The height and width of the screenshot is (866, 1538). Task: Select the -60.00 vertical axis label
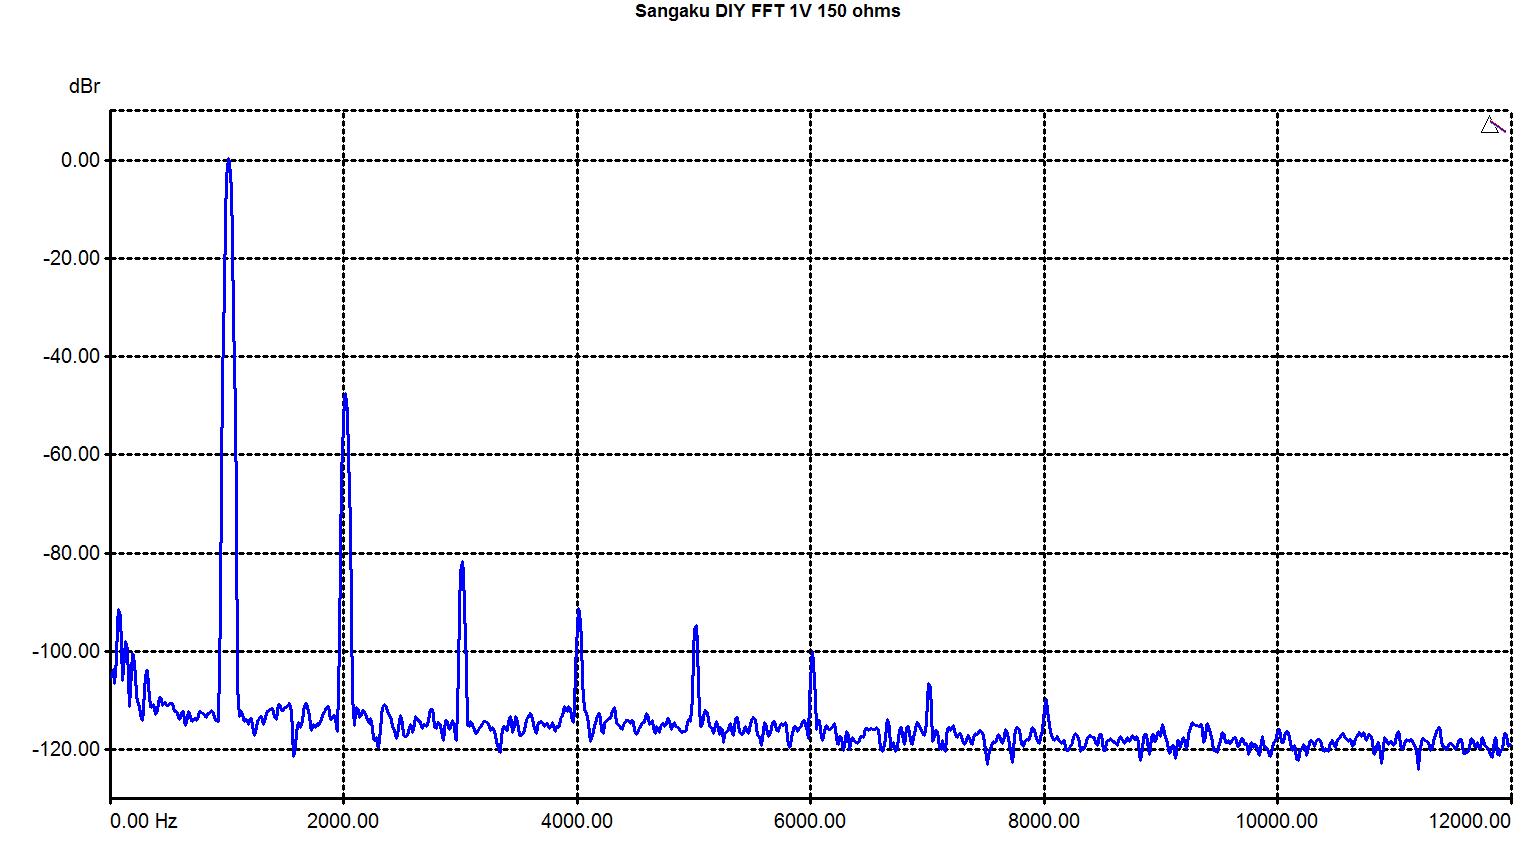pyautogui.click(x=71, y=454)
